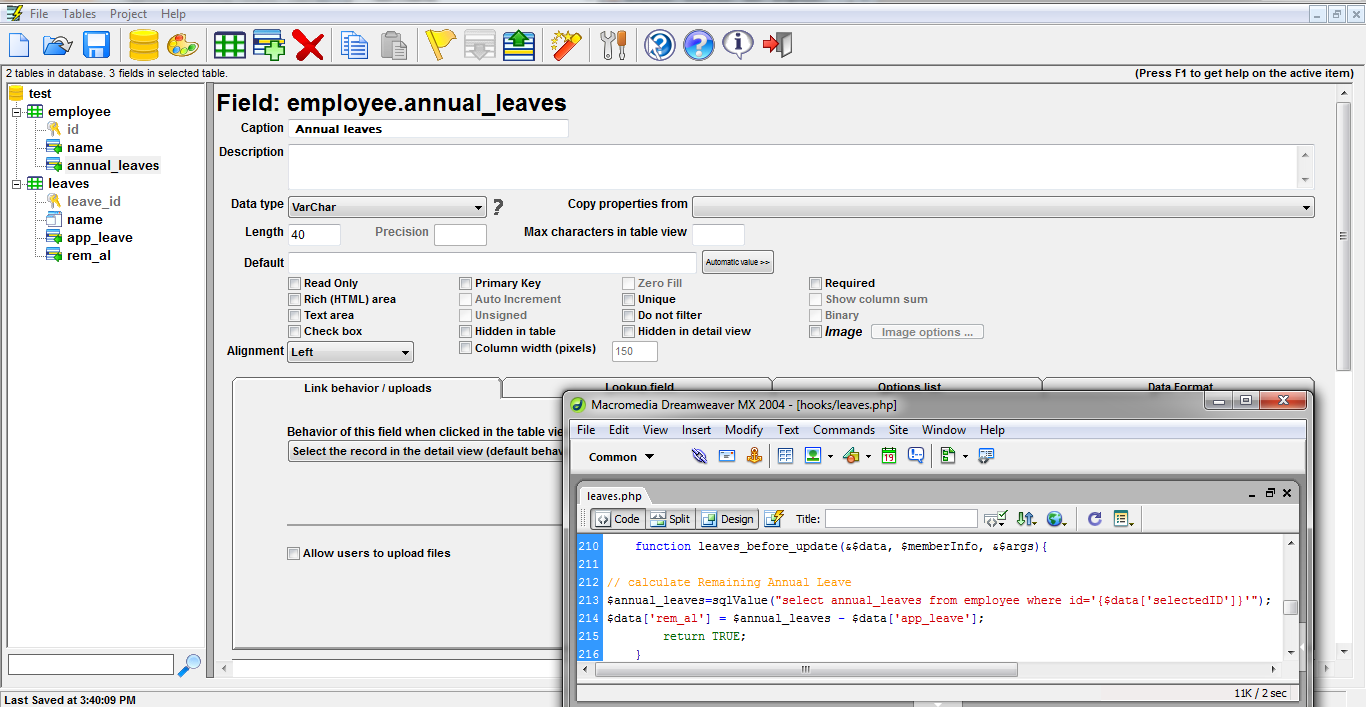Switch to Code view in Dreamweaver
The width and height of the screenshot is (1366, 707).
(x=618, y=519)
